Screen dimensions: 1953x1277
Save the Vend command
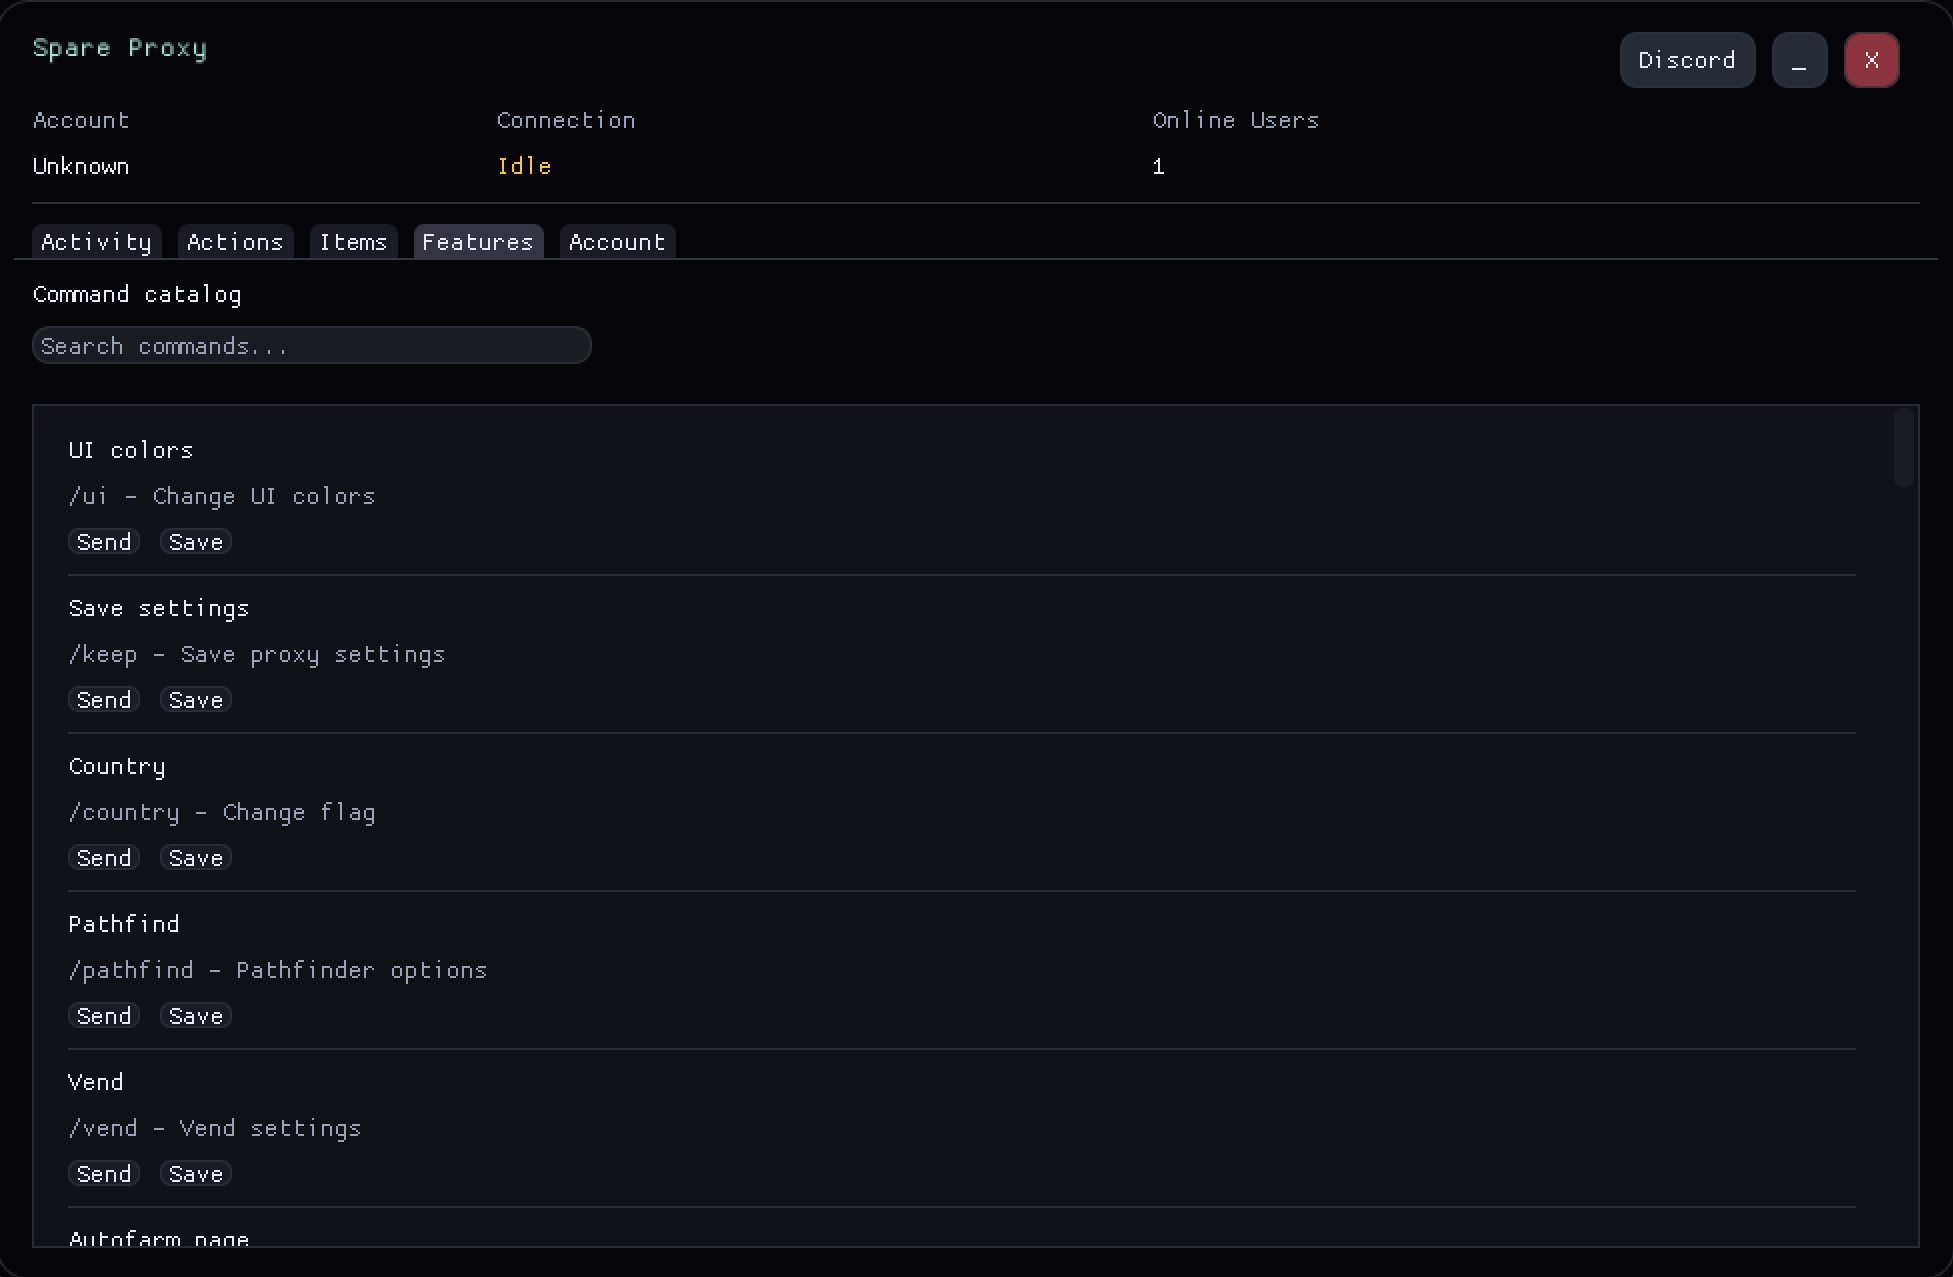pyautogui.click(x=196, y=1174)
